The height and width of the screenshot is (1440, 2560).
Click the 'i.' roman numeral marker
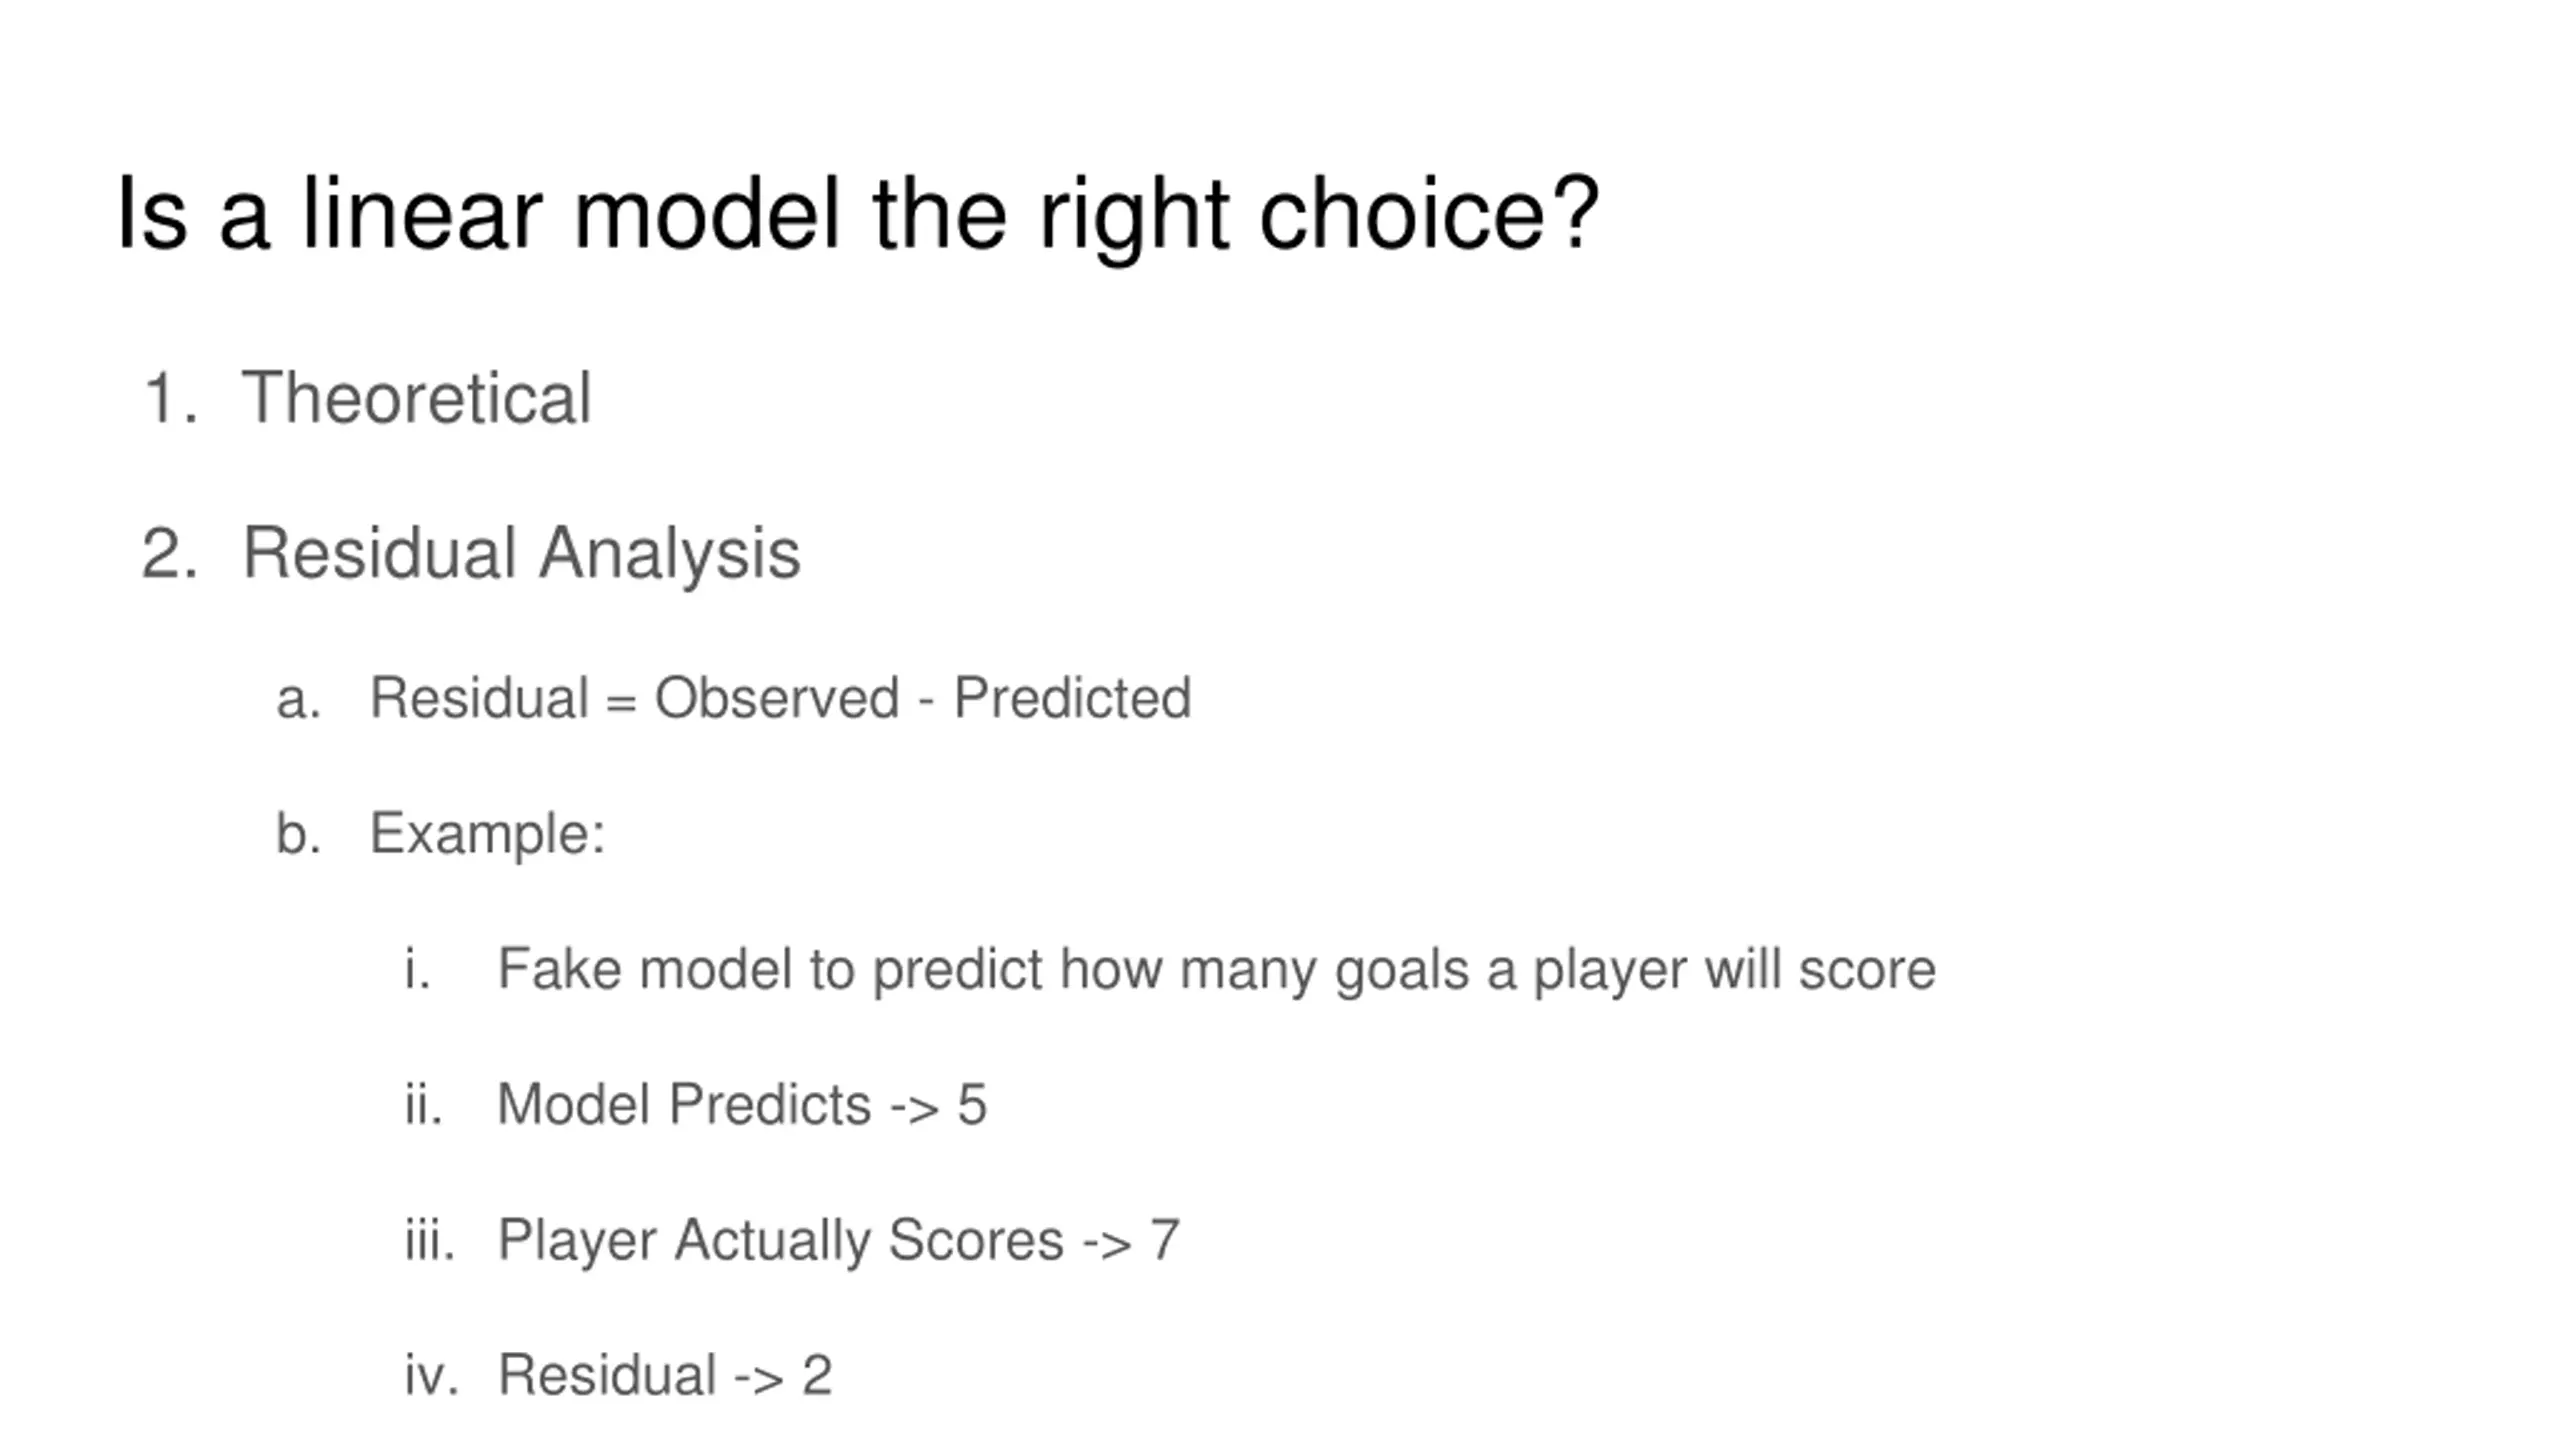click(417, 969)
